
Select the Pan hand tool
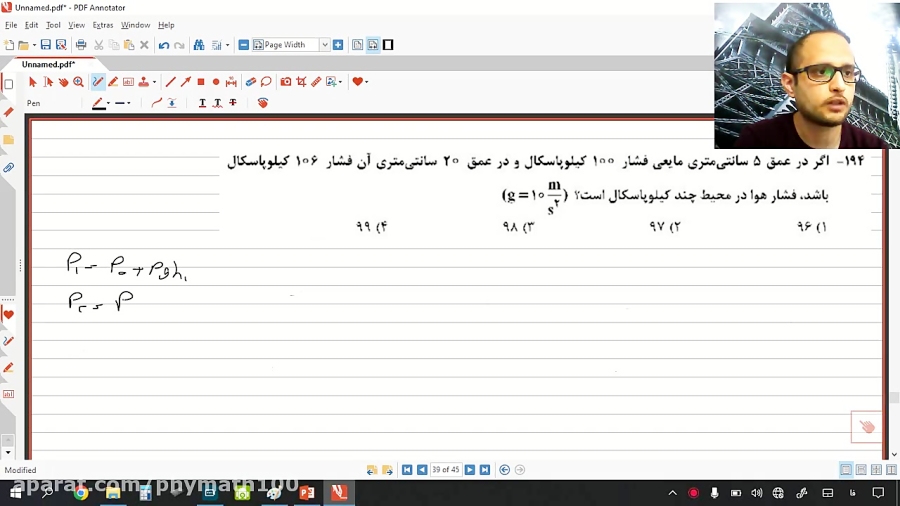tap(63, 82)
